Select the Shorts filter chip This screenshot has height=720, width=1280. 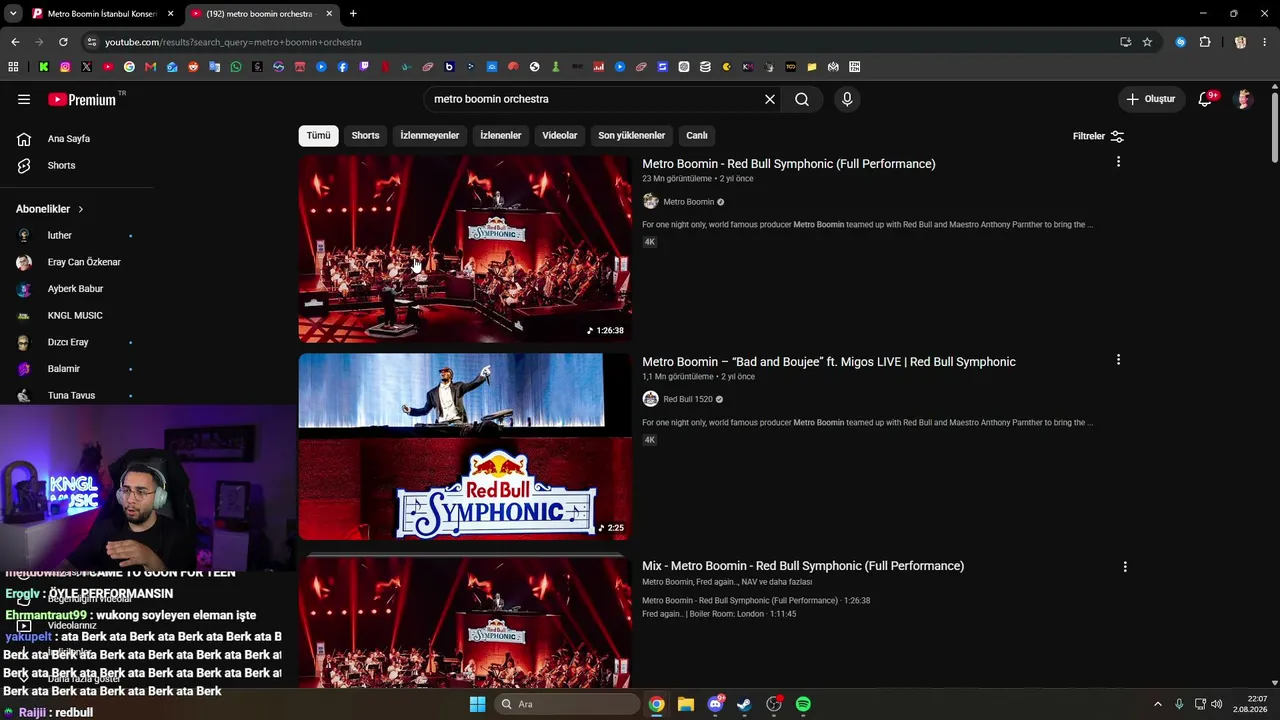[365, 135]
